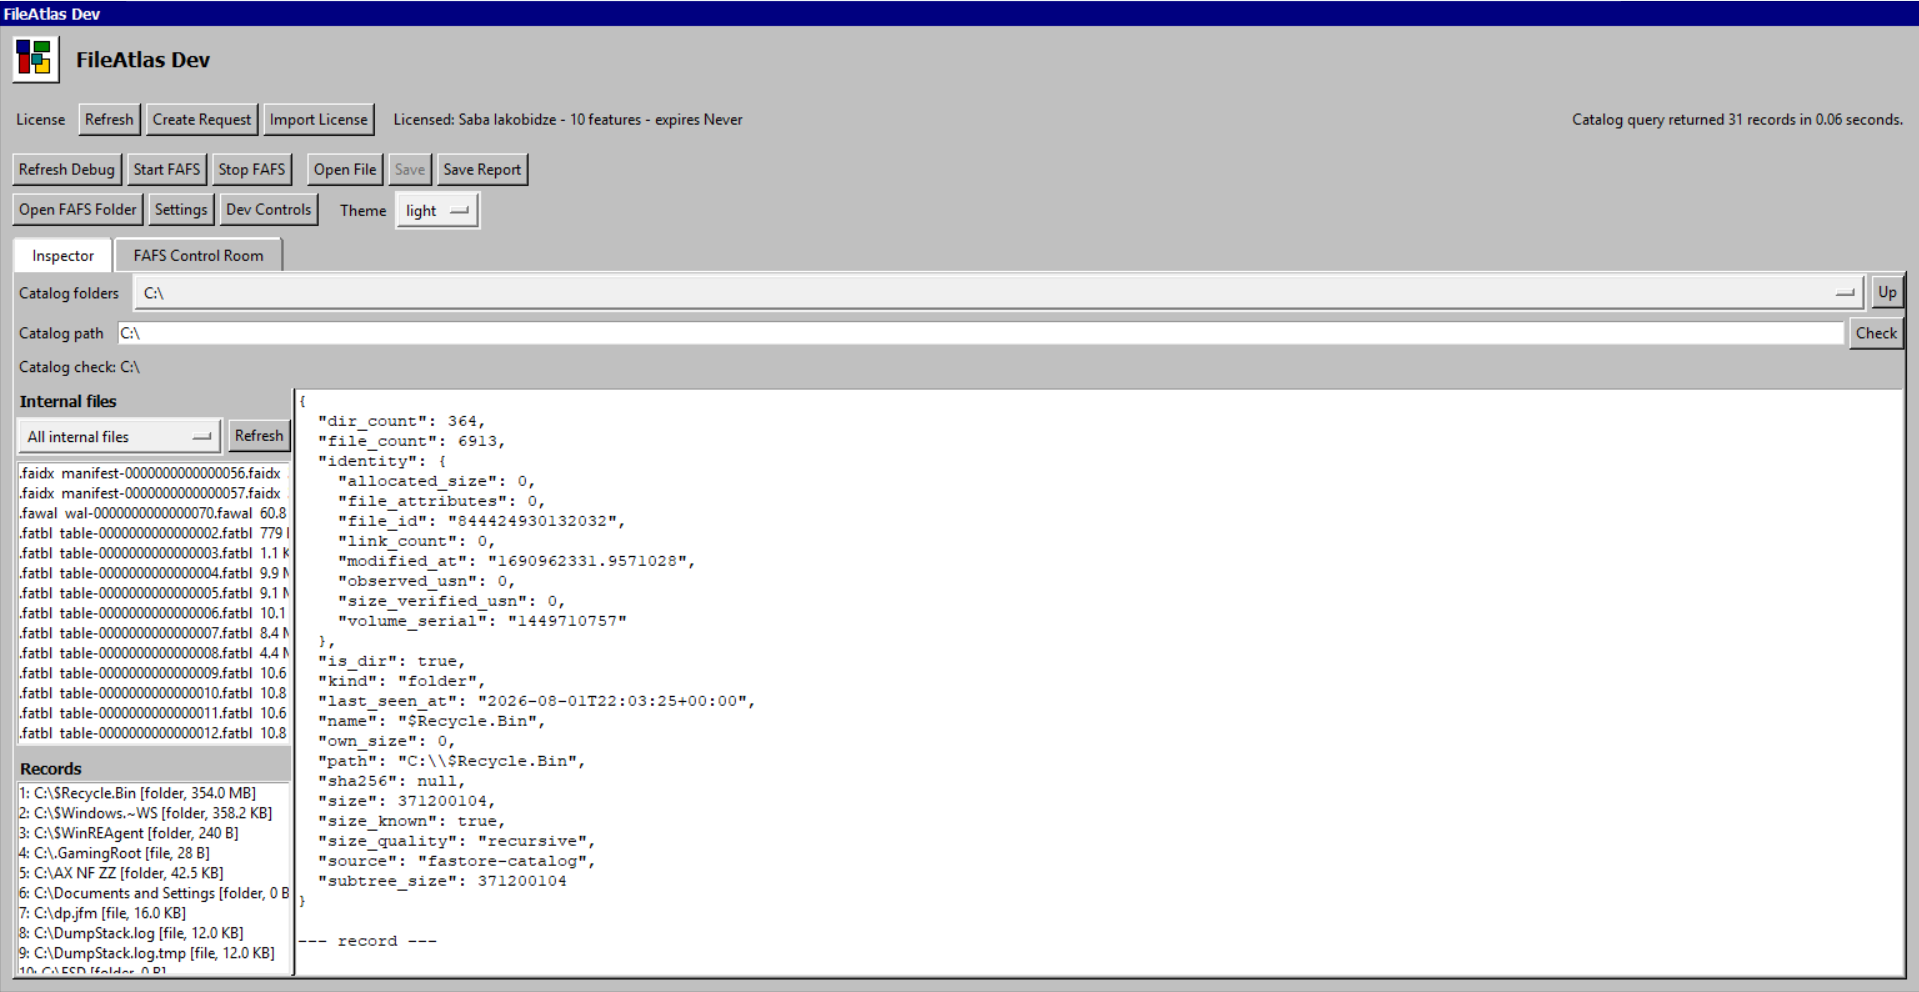Open Dev Controls
Screen dimensions: 1919x992
click(269, 209)
